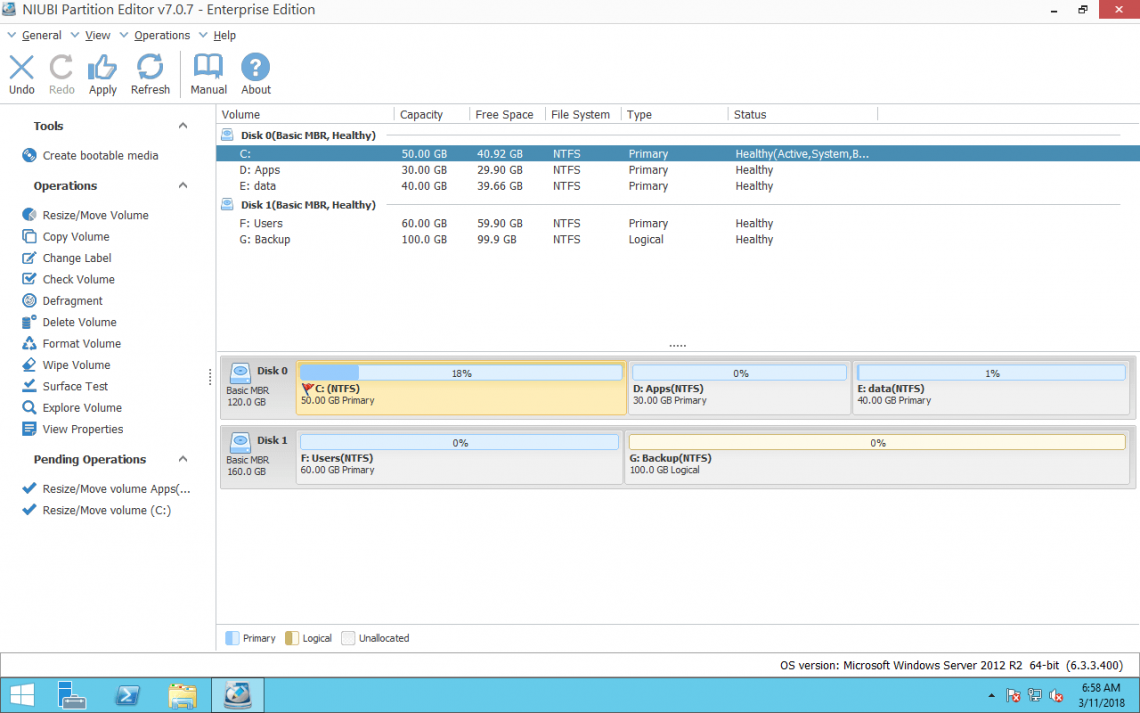Open the About question mark icon
The height and width of the screenshot is (713, 1140).
pyautogui.click(x=256, y=68)
